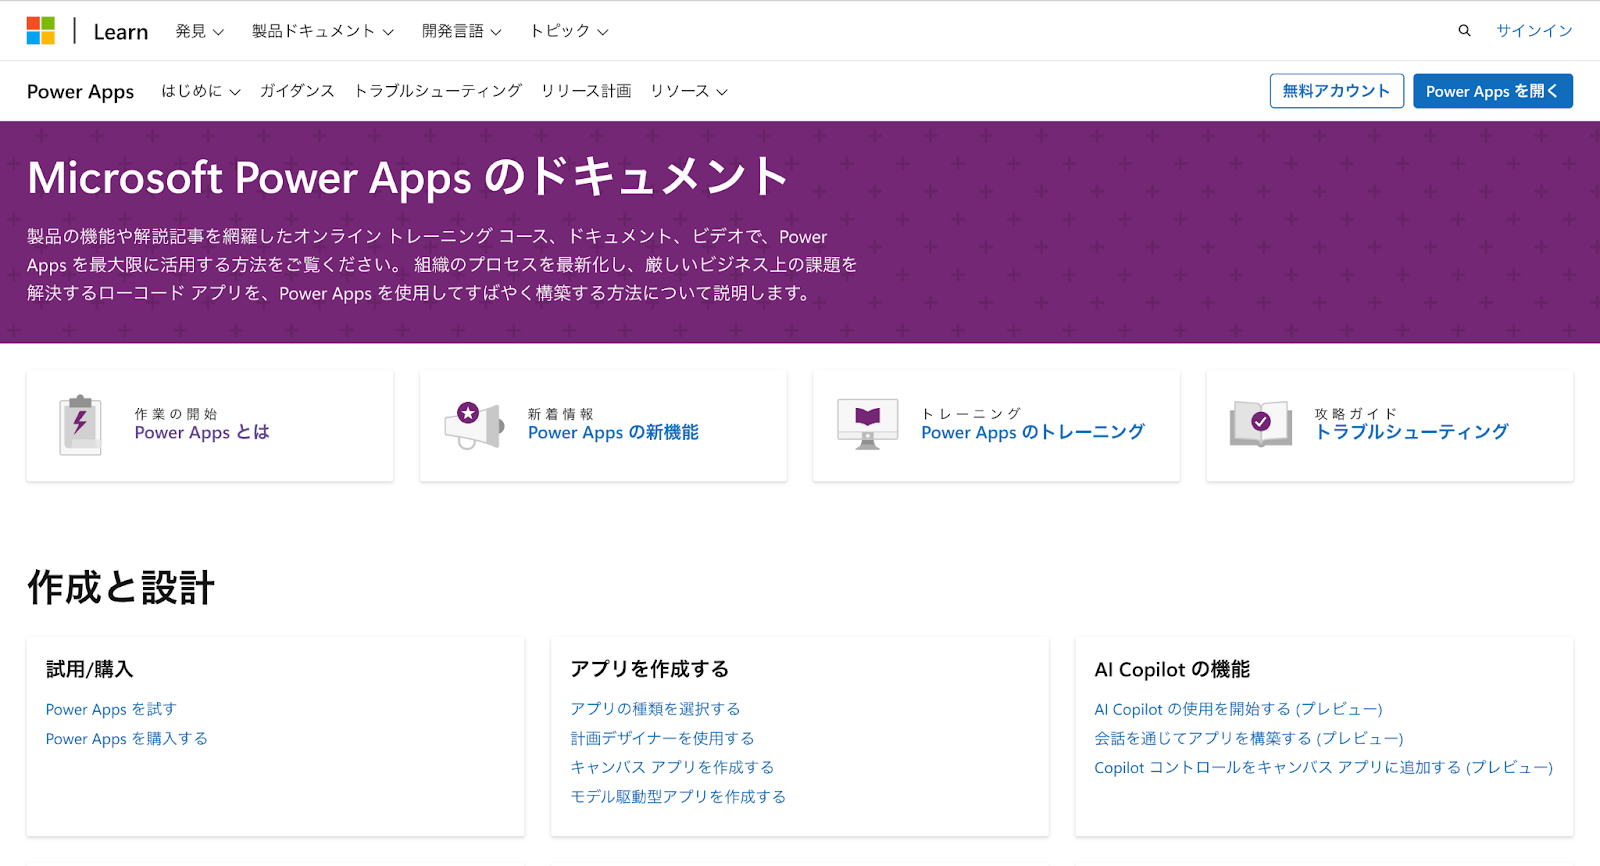
Task: Open the Power Apps のトレーニング link
Action: 1033,432
